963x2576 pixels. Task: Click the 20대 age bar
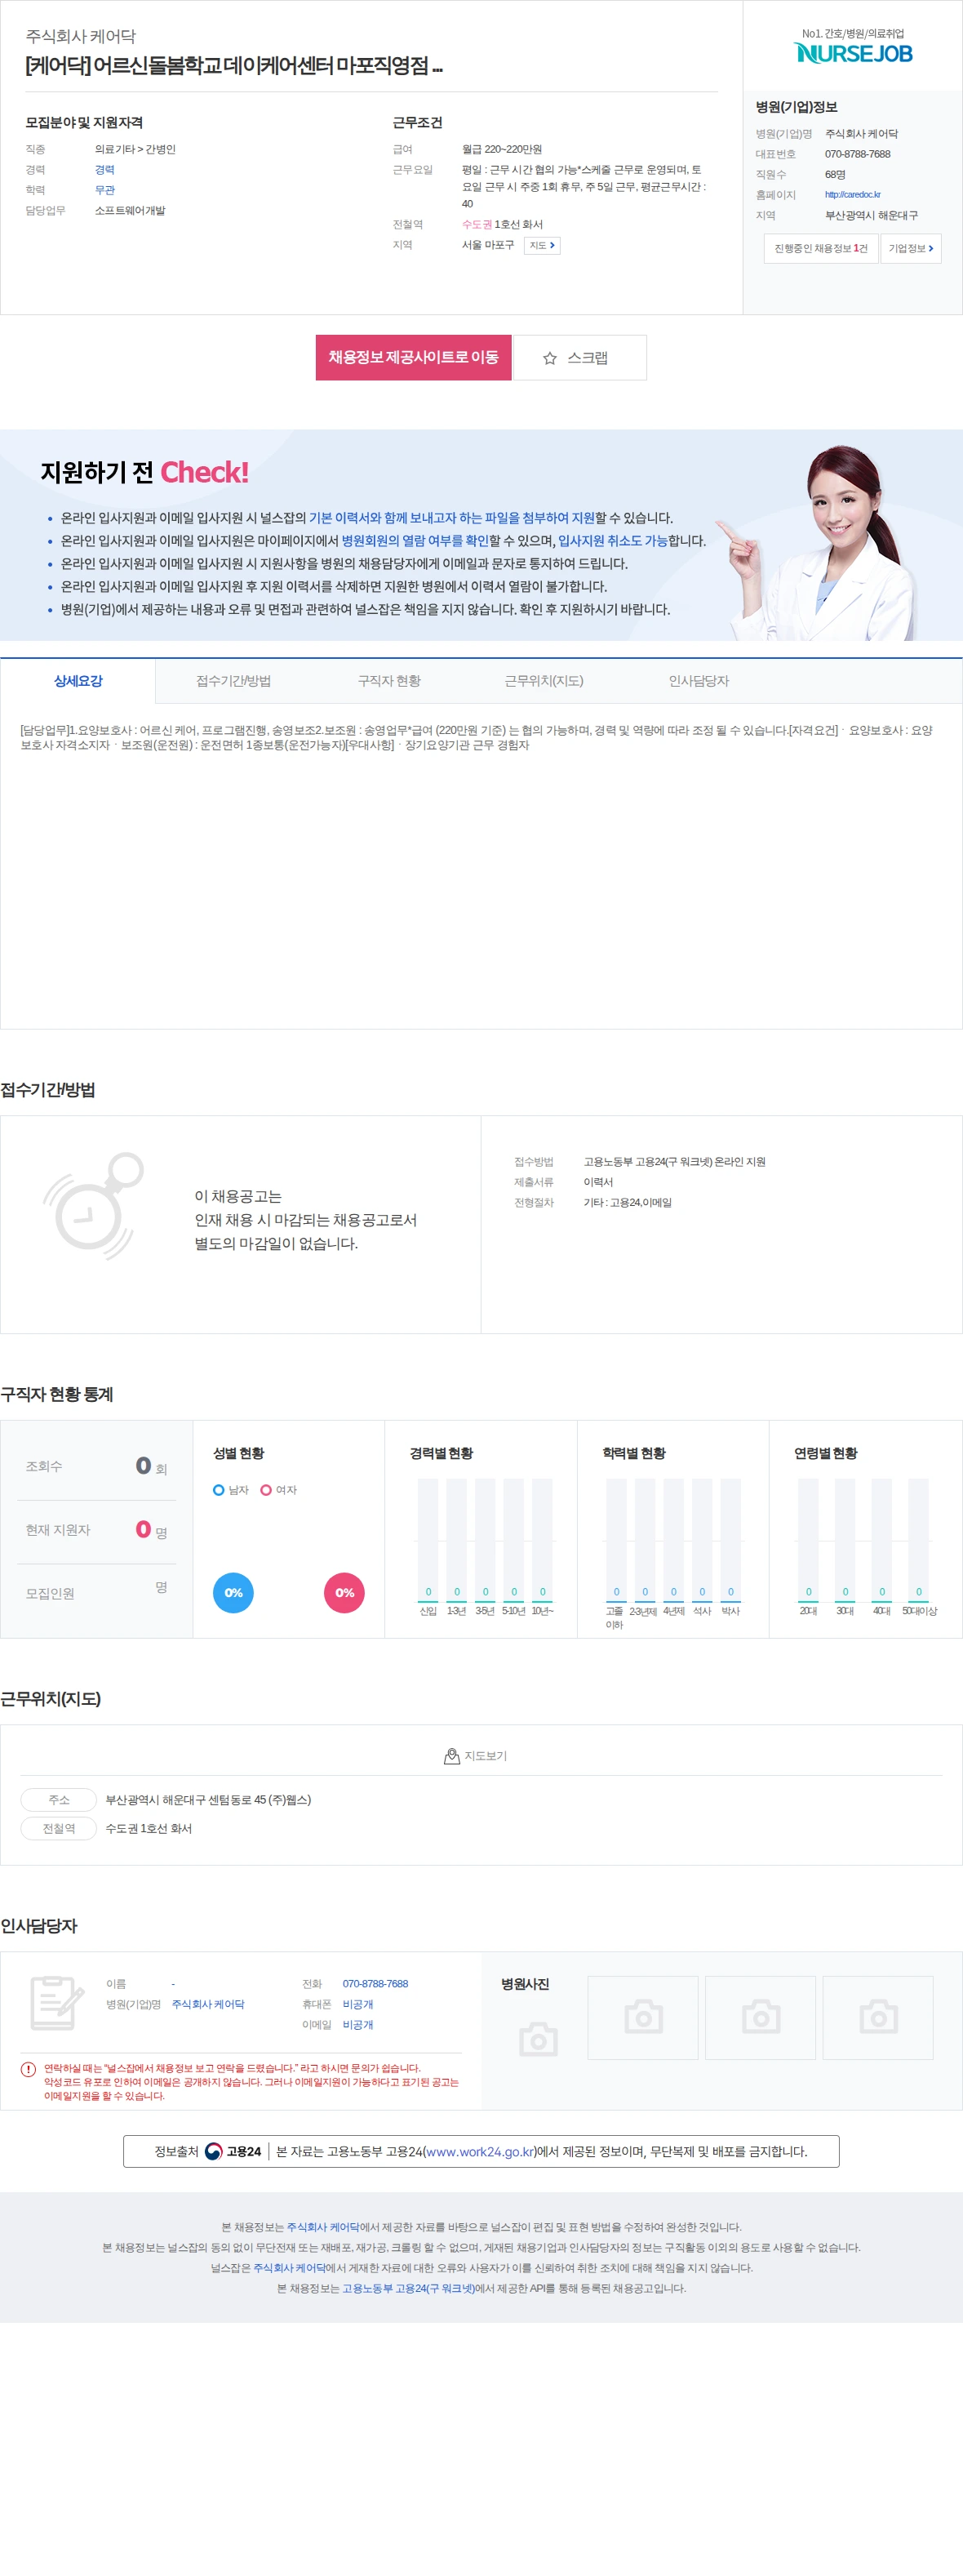[x=808, y=1539]
